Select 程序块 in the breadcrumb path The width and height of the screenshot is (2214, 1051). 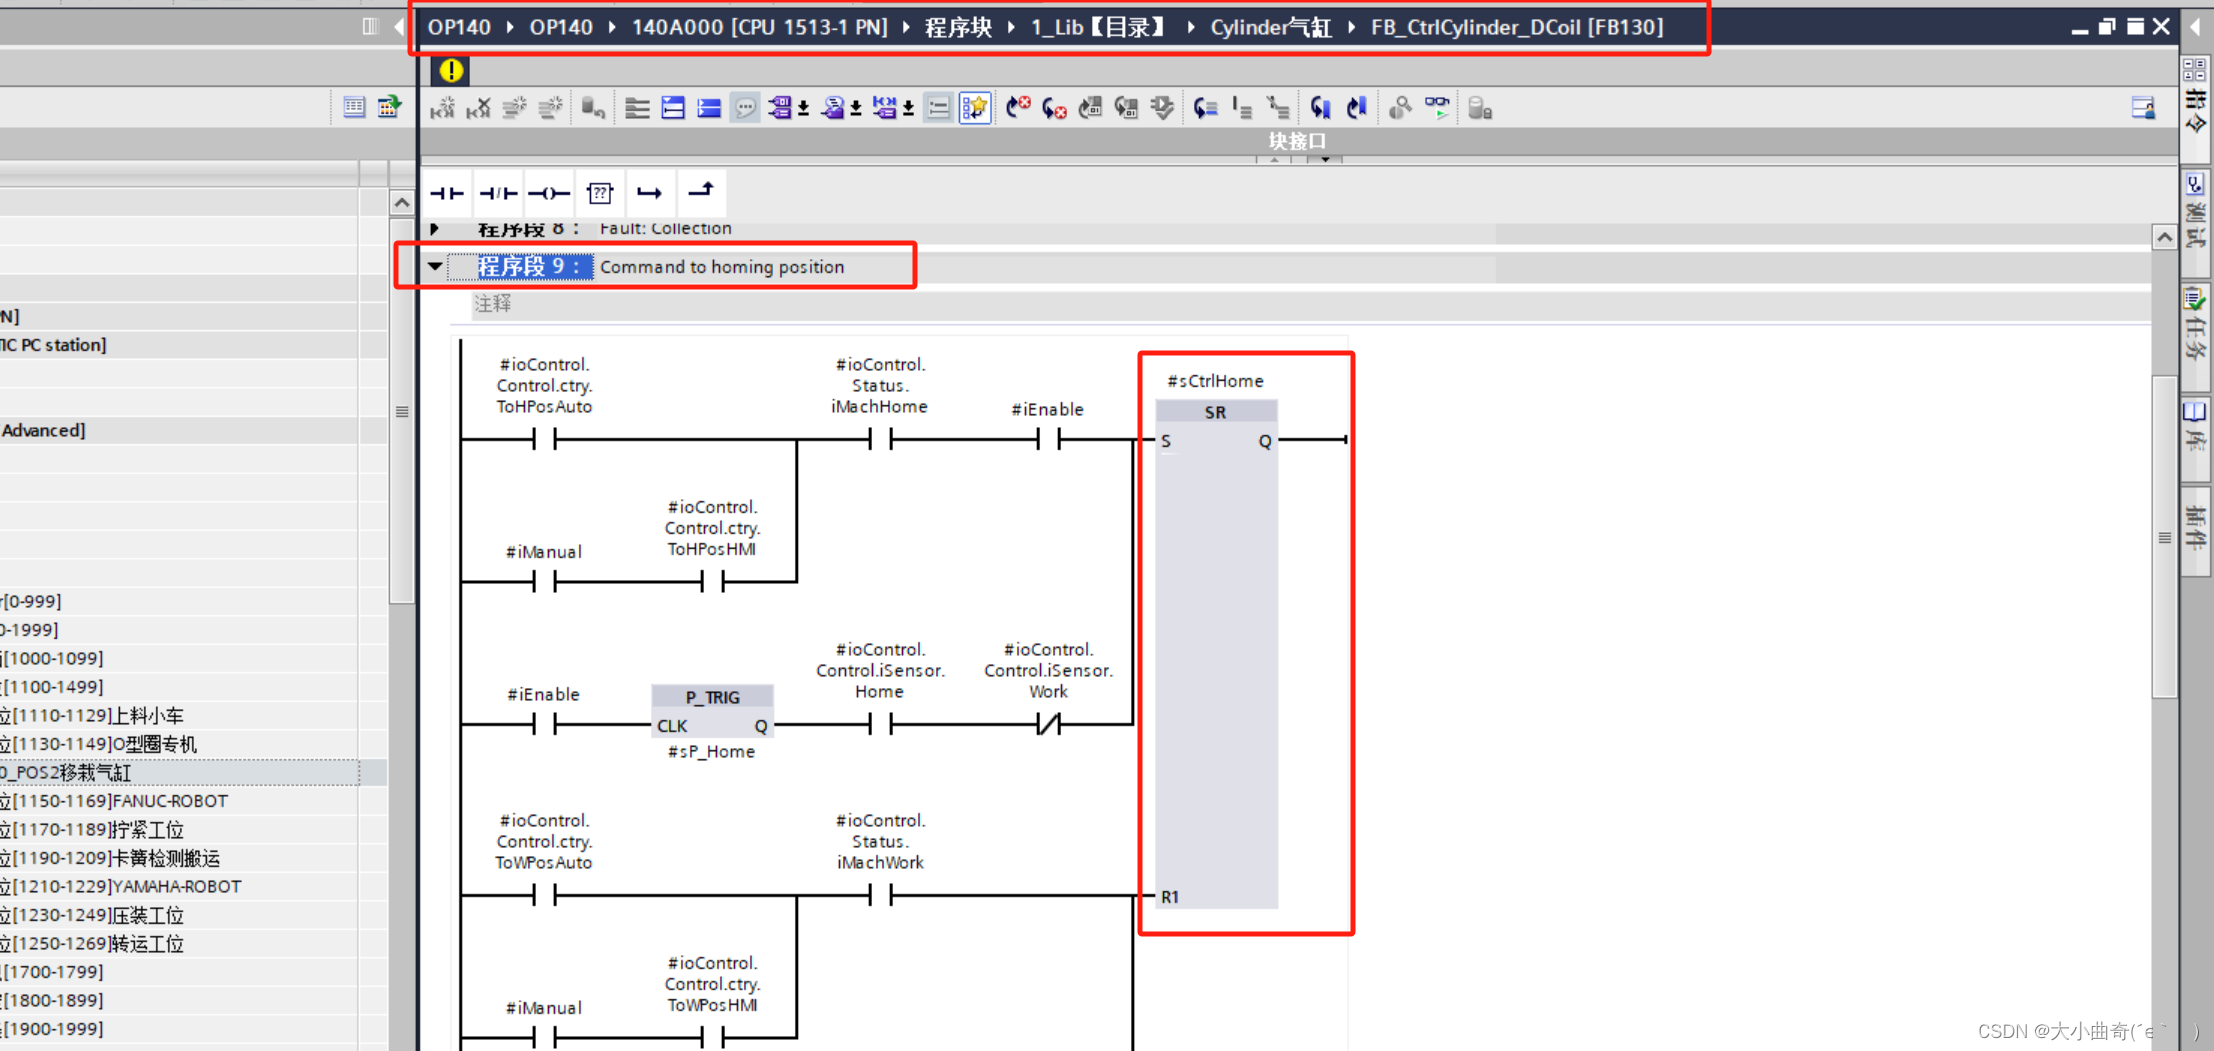[958, 27]
